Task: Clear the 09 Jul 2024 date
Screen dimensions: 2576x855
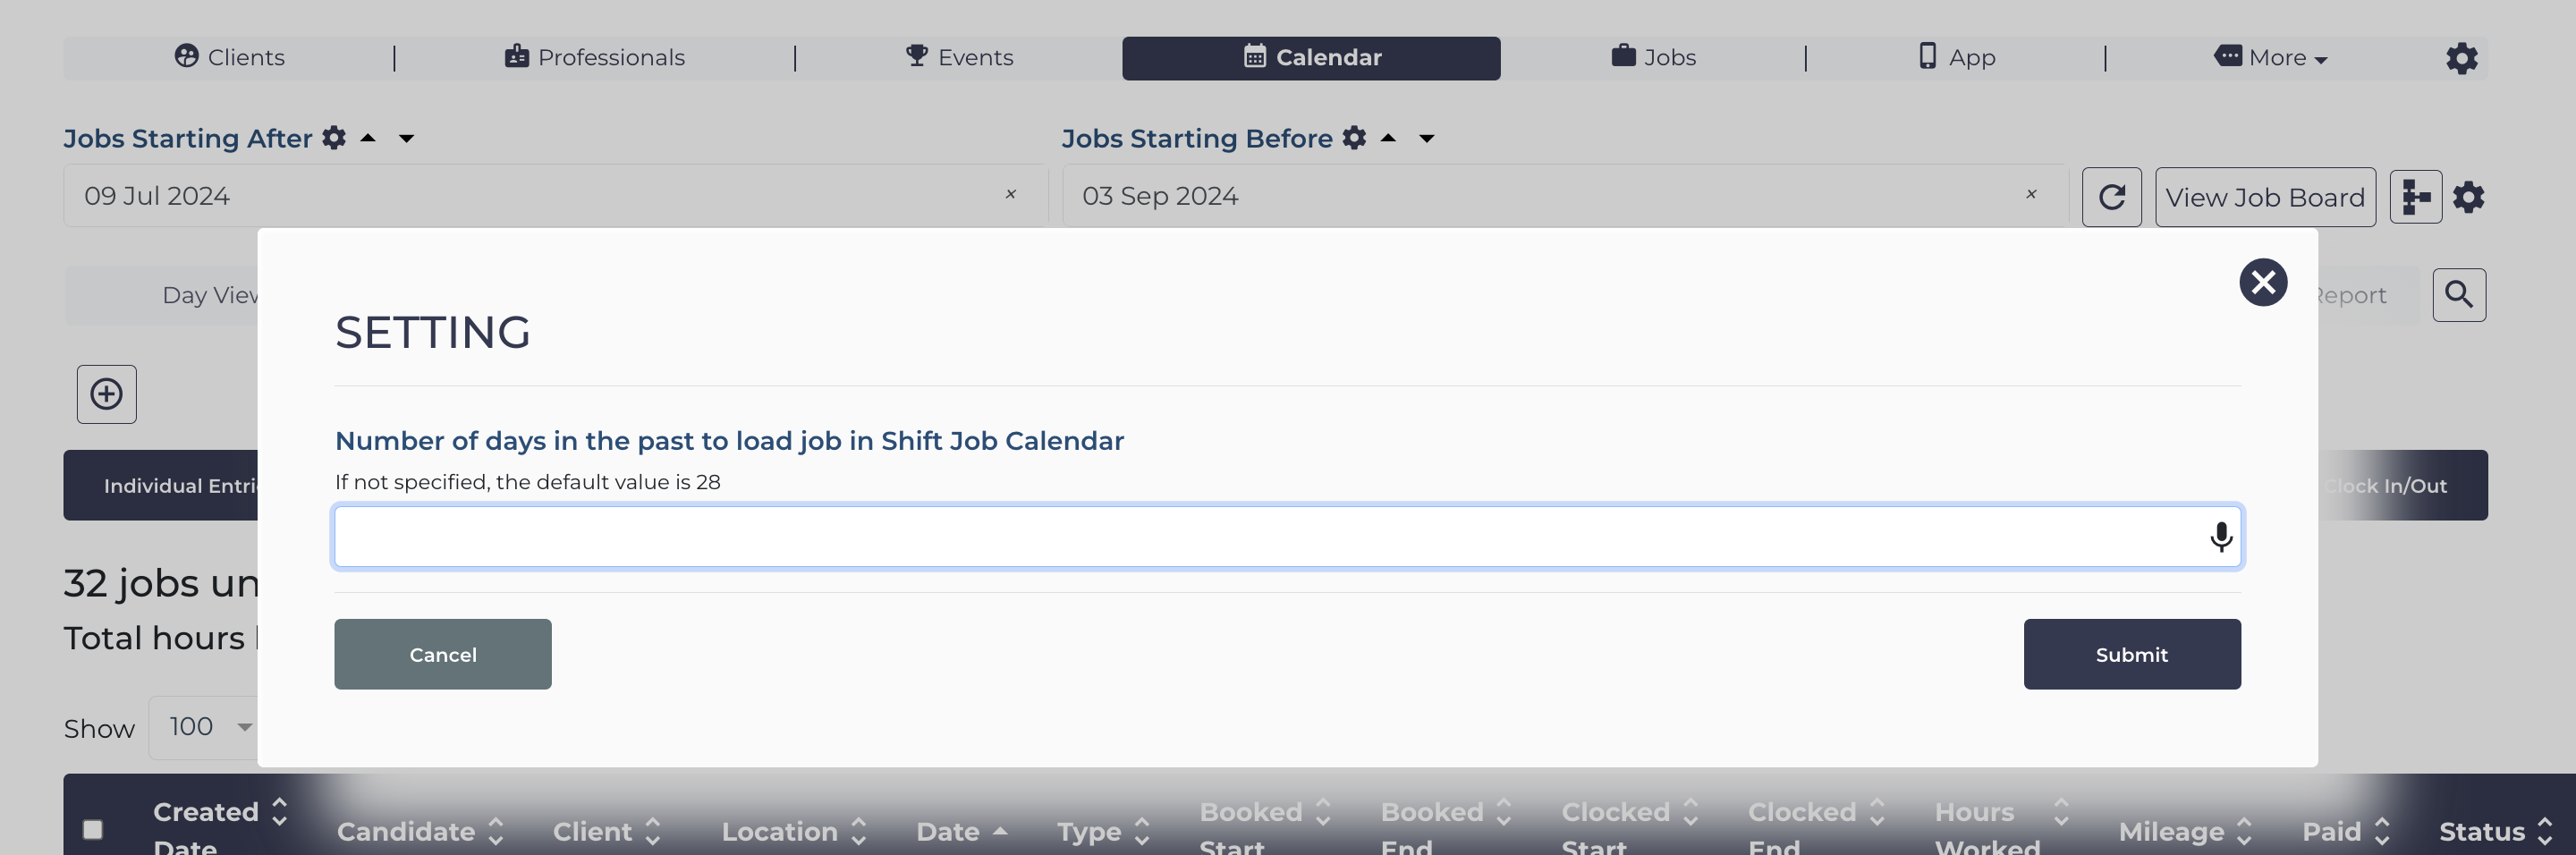Action: tap(1010, 195)
